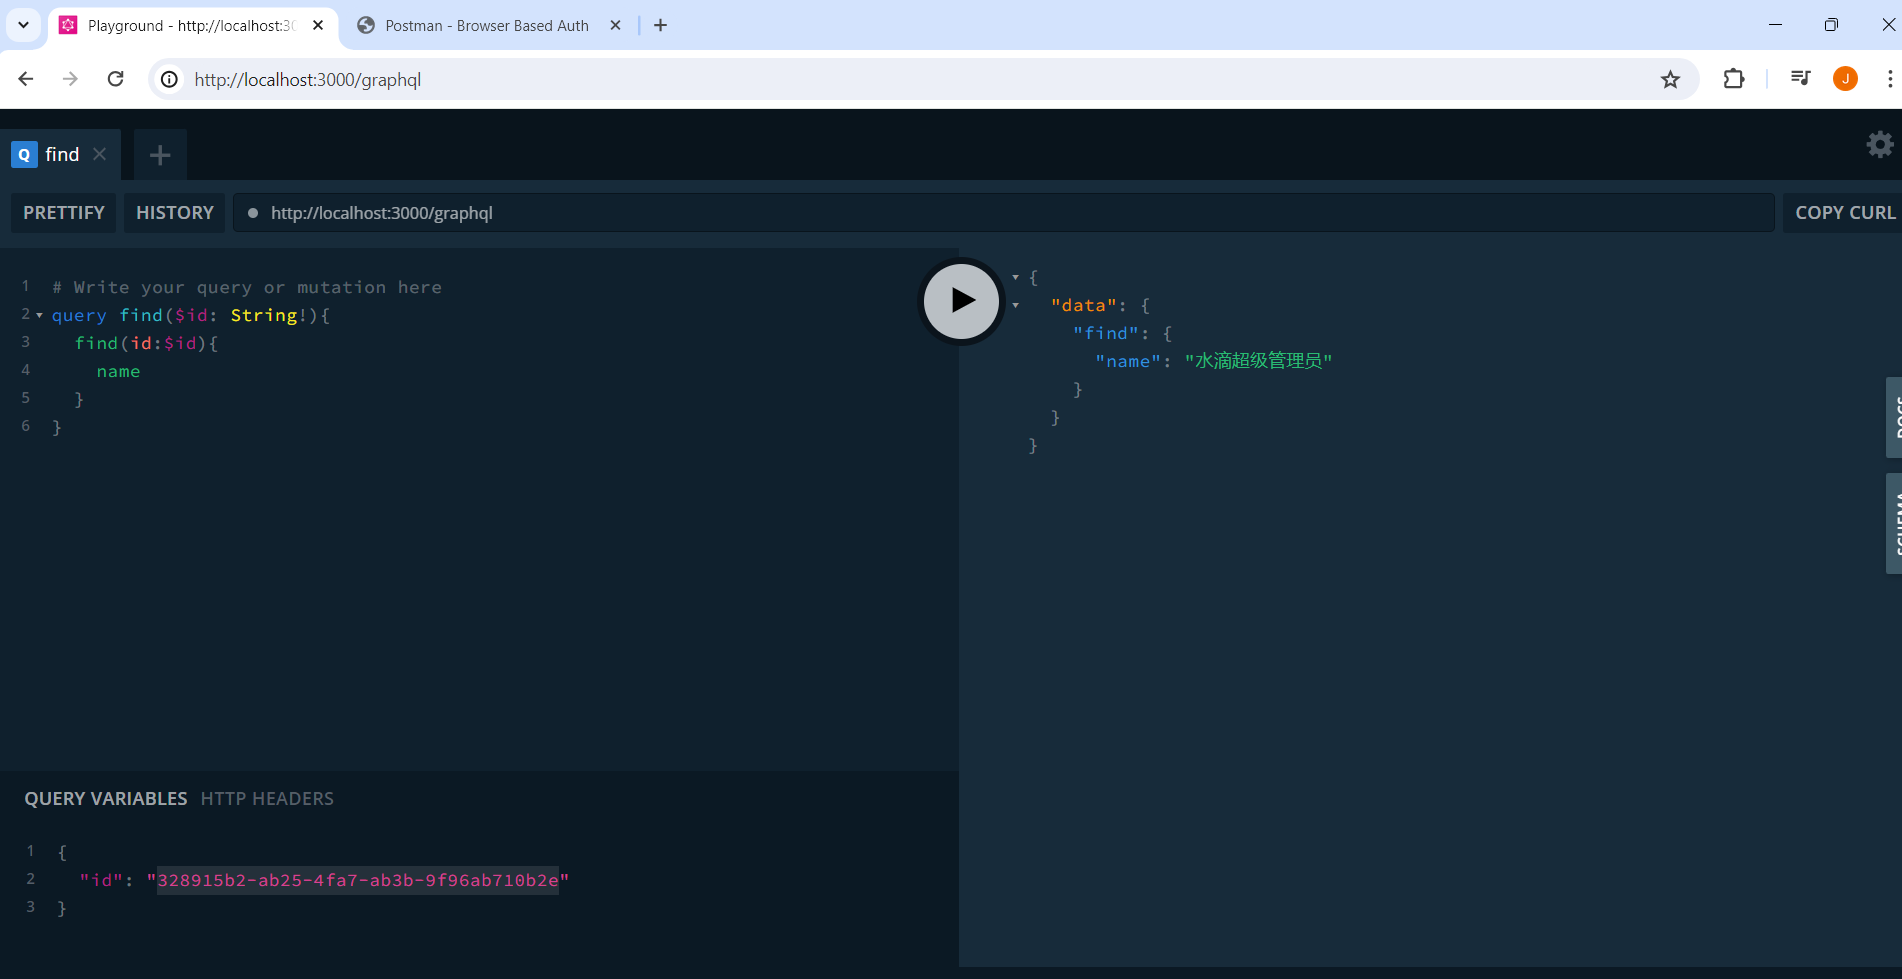Open Chrome profile avatar J
This screenshot has width=1902, height=979.
(1845, 79)
